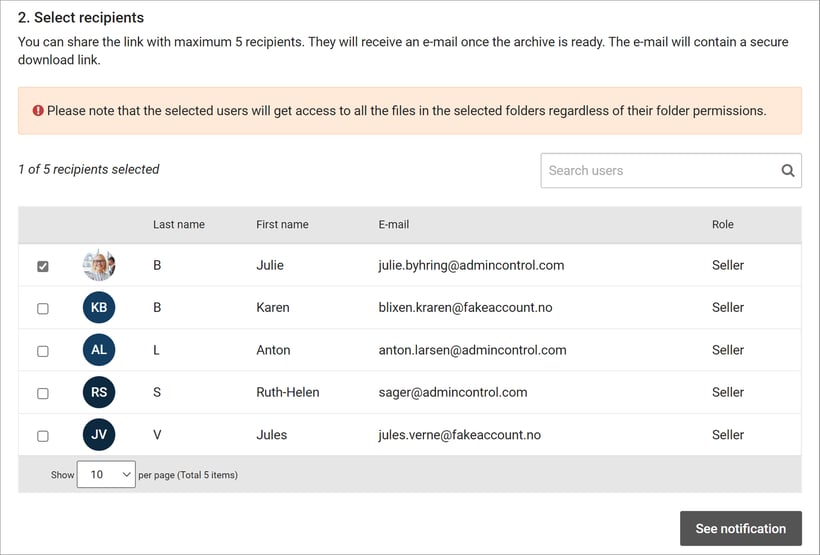Tick the checkbox for Anton
This screenshot has width=820, height=555.
42,351
